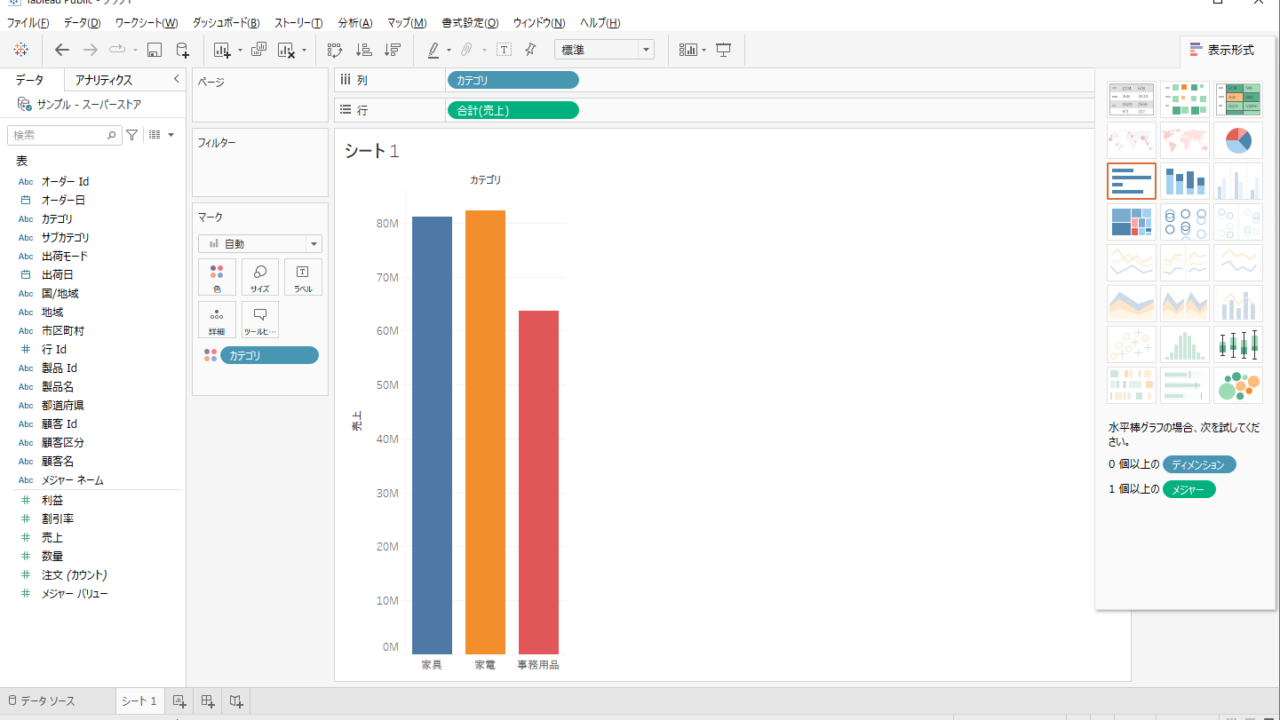Select the packed bubbles chart in Show Me
Viewport: 1280px width, 720px height.
[x=1238, y=385]
